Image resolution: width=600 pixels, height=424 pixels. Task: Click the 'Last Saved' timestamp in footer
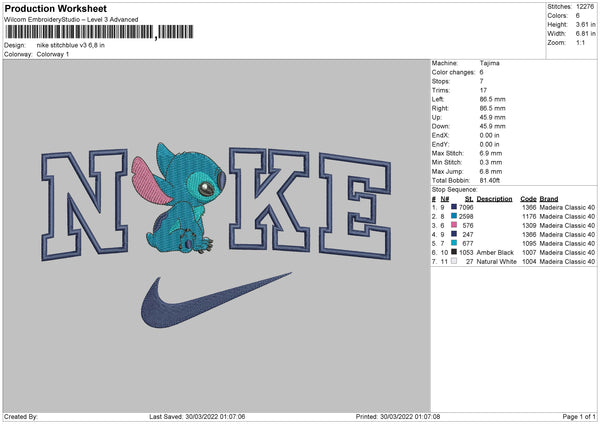197,417
